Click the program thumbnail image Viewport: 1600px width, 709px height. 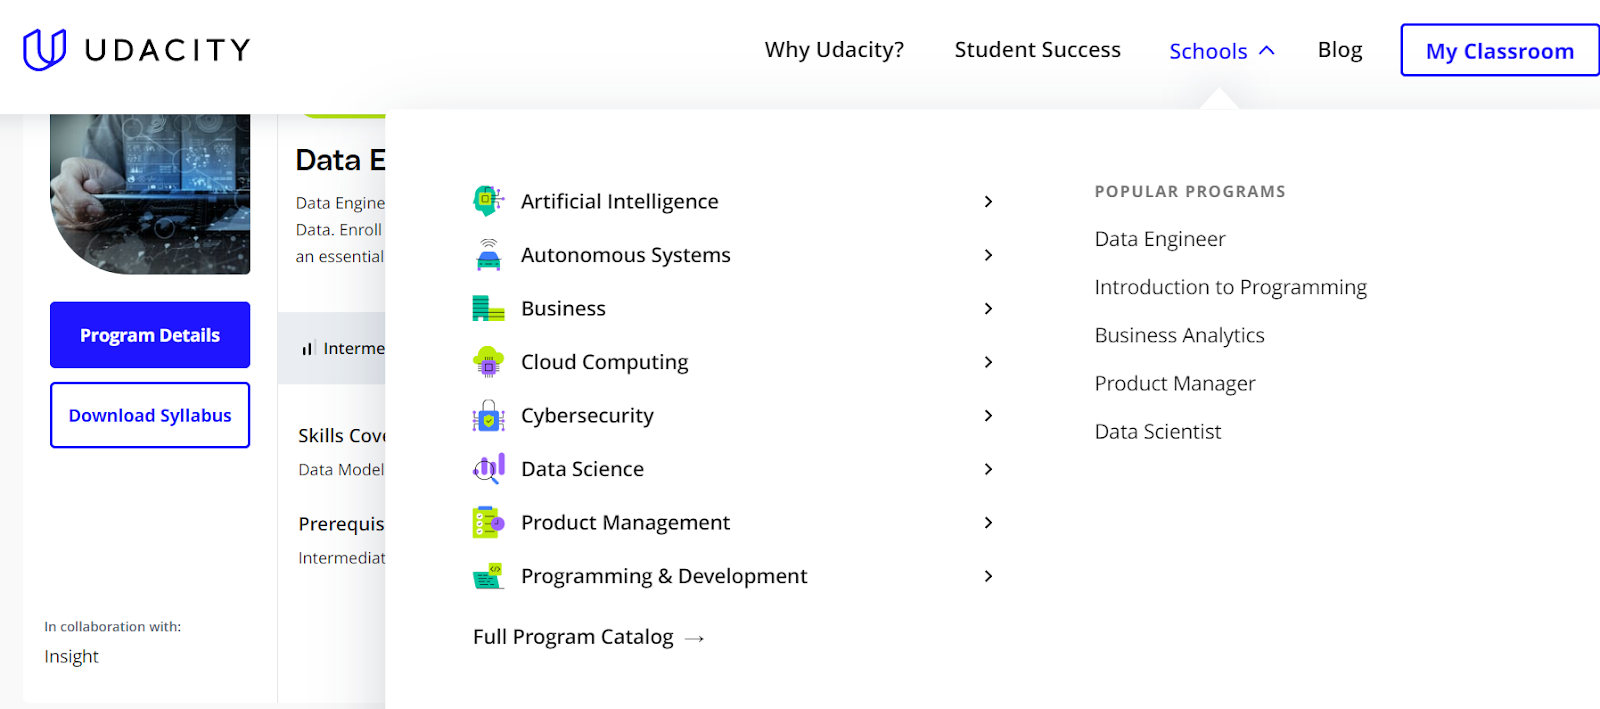(x=150, y=193)
